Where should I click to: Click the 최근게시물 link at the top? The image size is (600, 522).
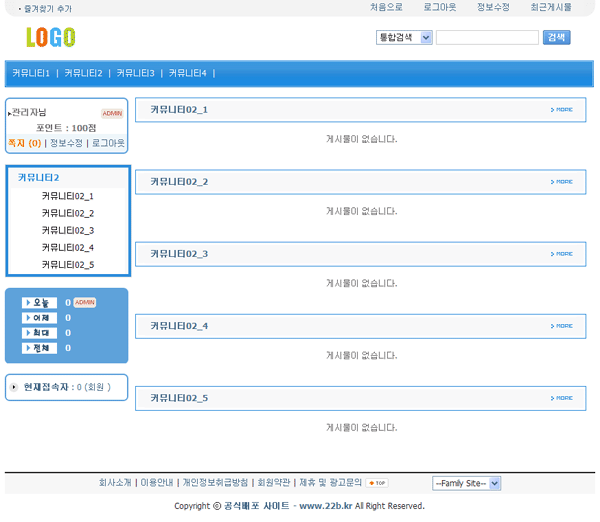click(x=551, y=7)
